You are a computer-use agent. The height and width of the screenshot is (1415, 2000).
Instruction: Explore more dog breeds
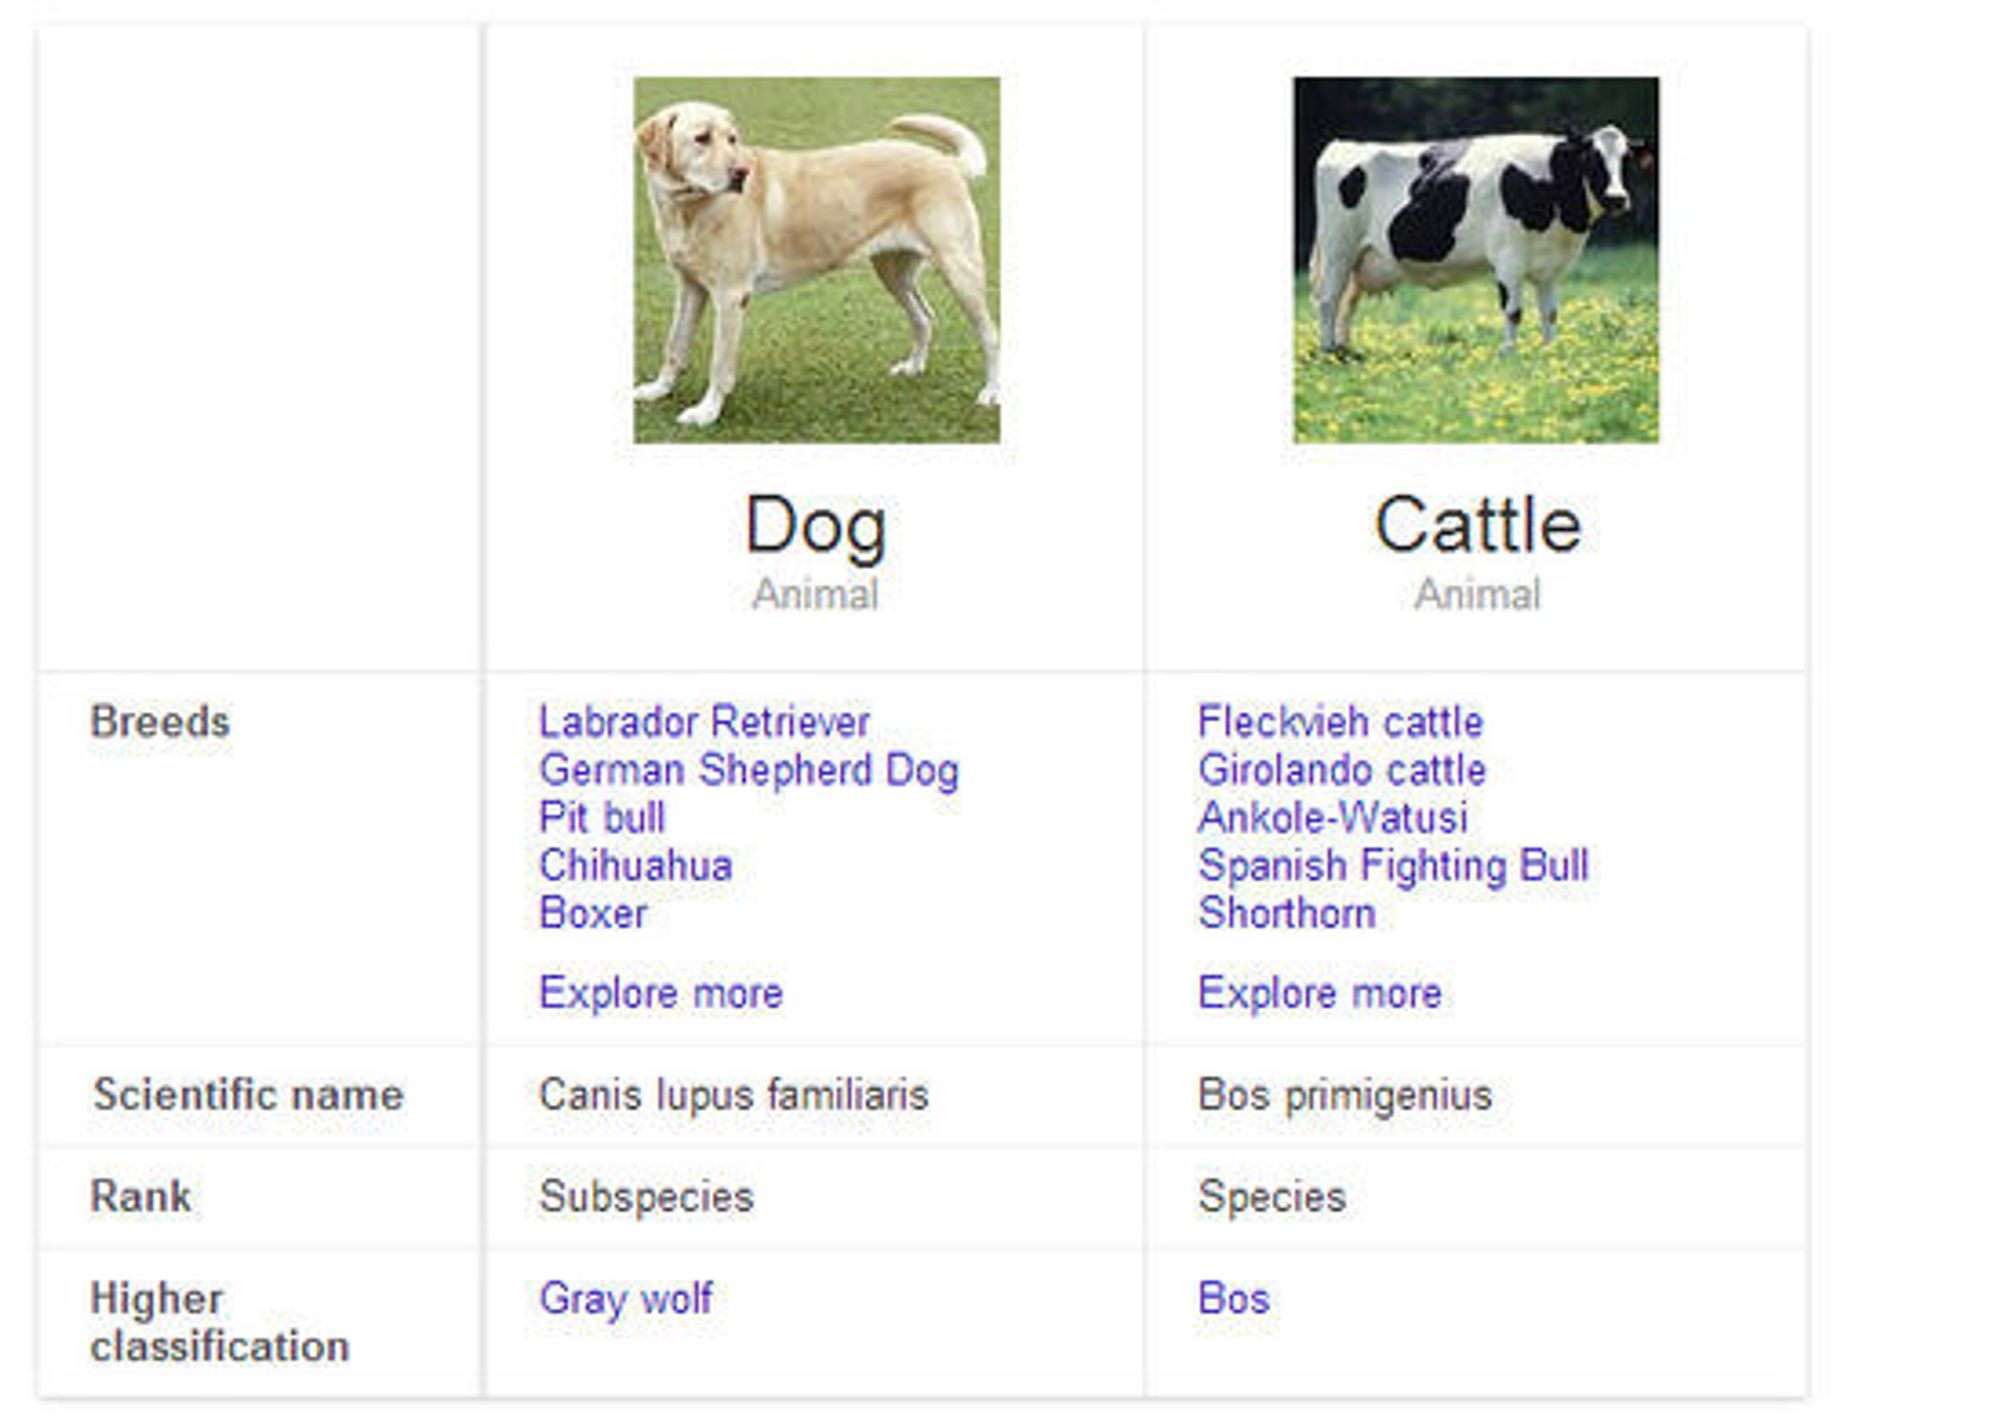pos(661,993)
